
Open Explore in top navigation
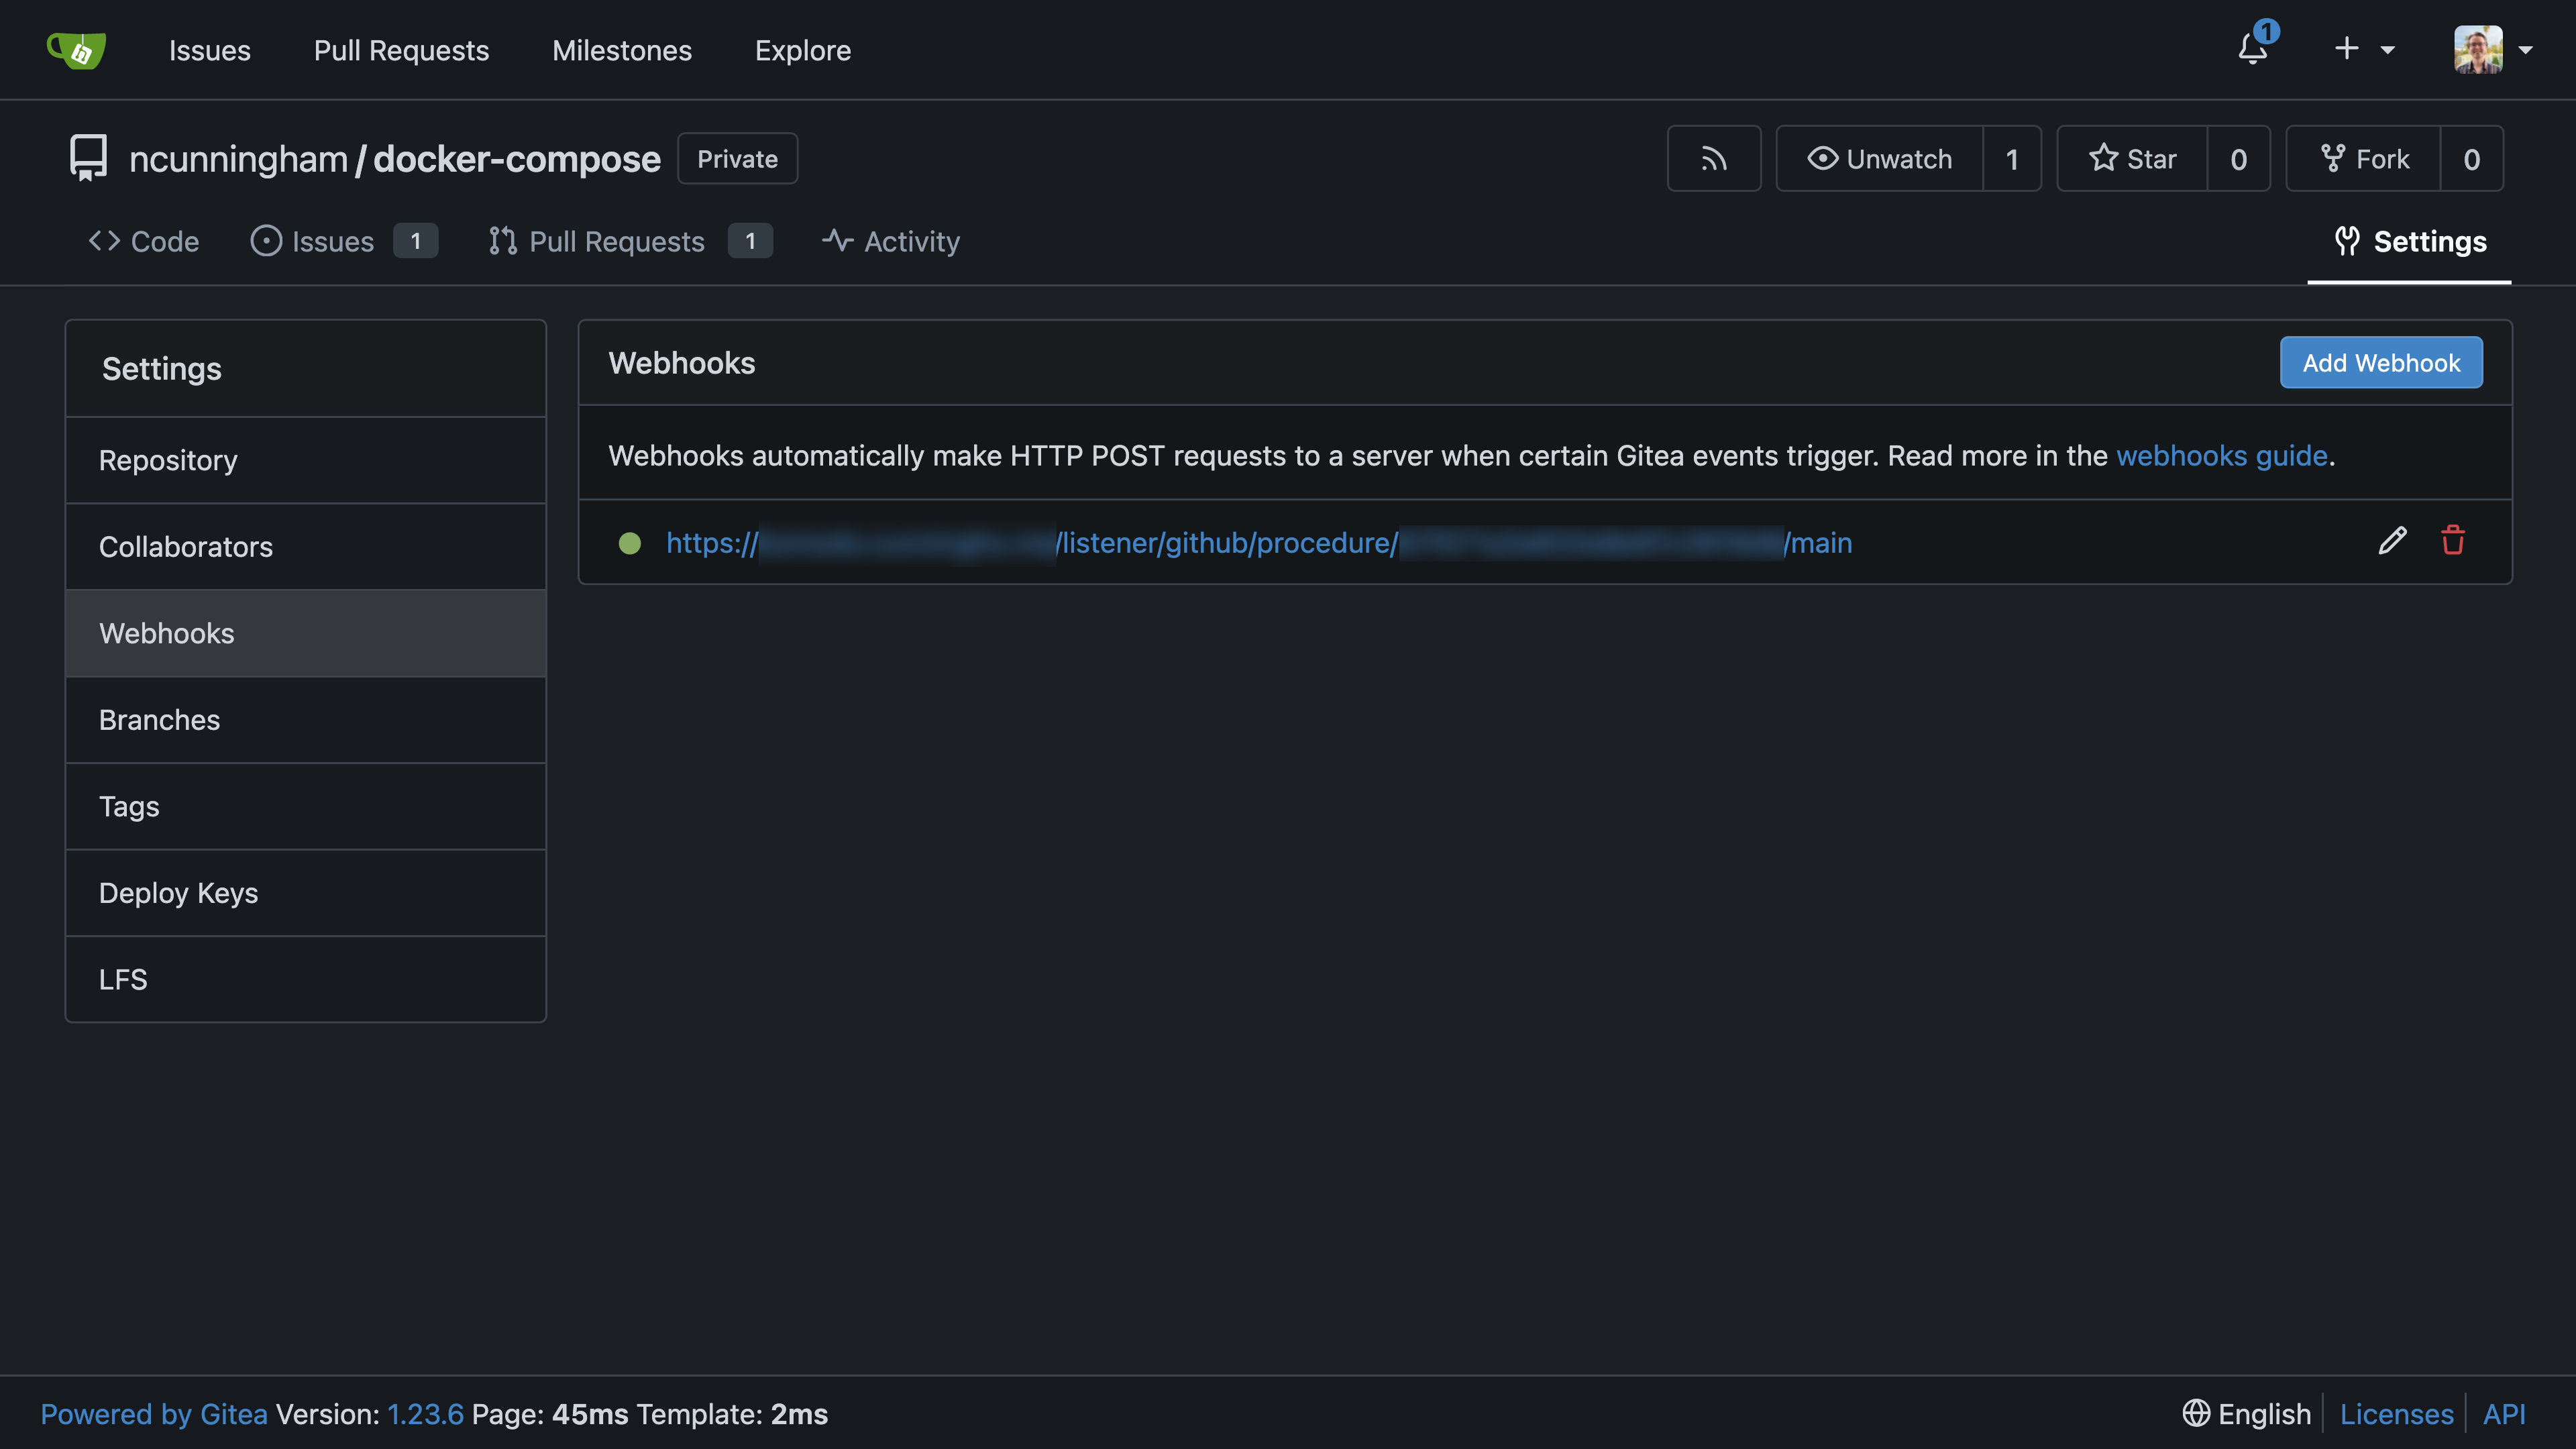pyautogui.click(x=803, y=50)
